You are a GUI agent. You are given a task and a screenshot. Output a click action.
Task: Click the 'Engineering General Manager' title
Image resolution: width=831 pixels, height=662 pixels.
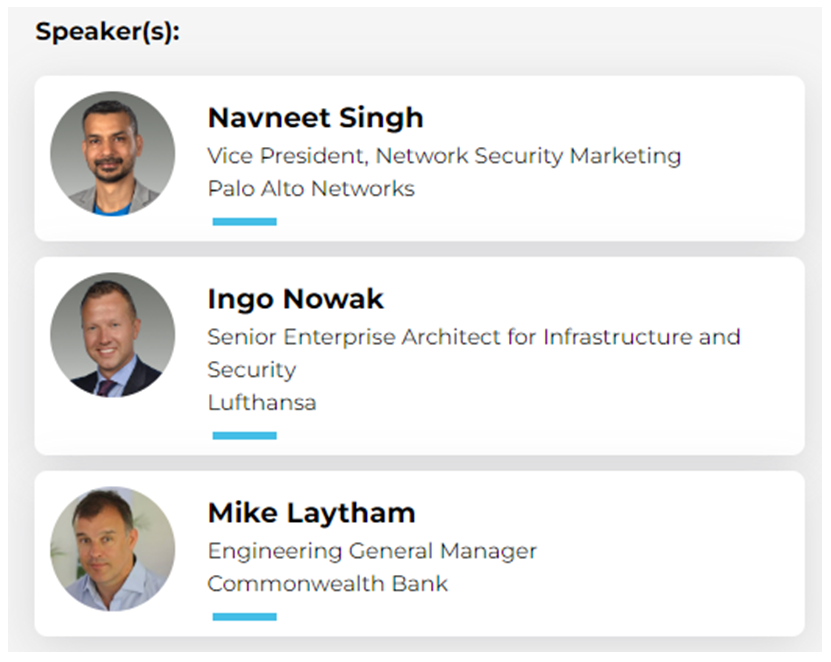pos(372,551)
